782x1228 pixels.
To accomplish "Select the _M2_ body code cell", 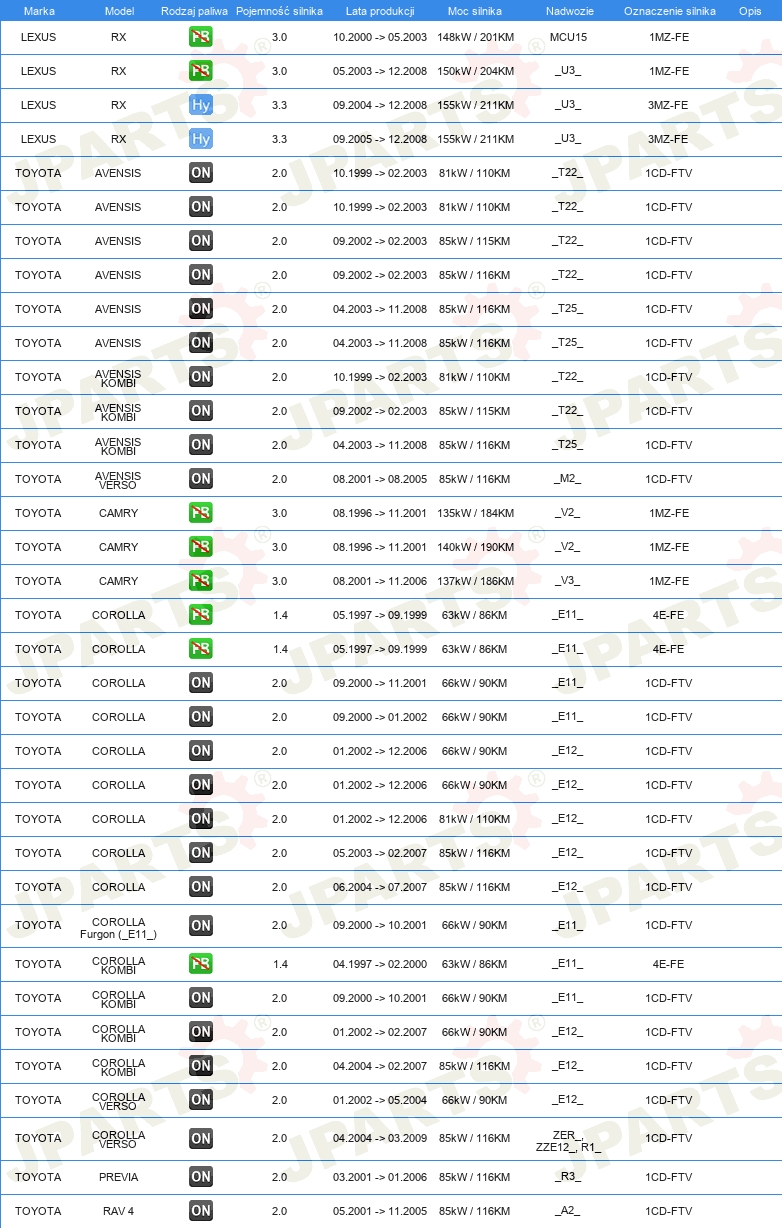I will click(568, 479).
